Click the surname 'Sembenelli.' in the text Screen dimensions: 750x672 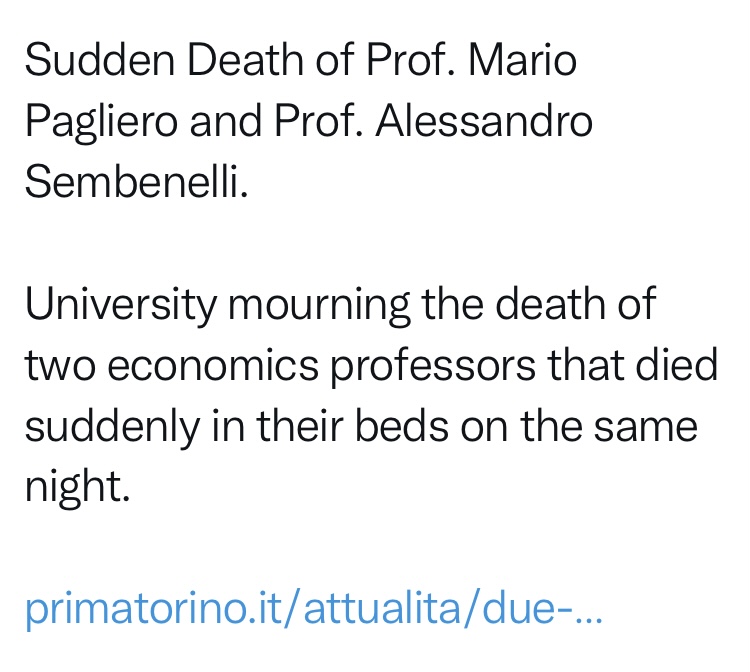click(x=136, y=182)
